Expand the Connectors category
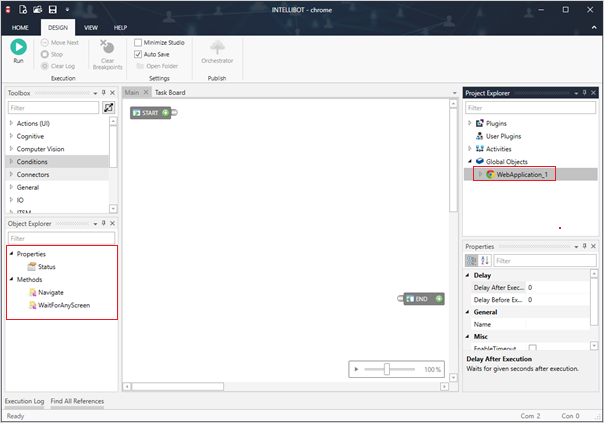 (x=11, y=174)
